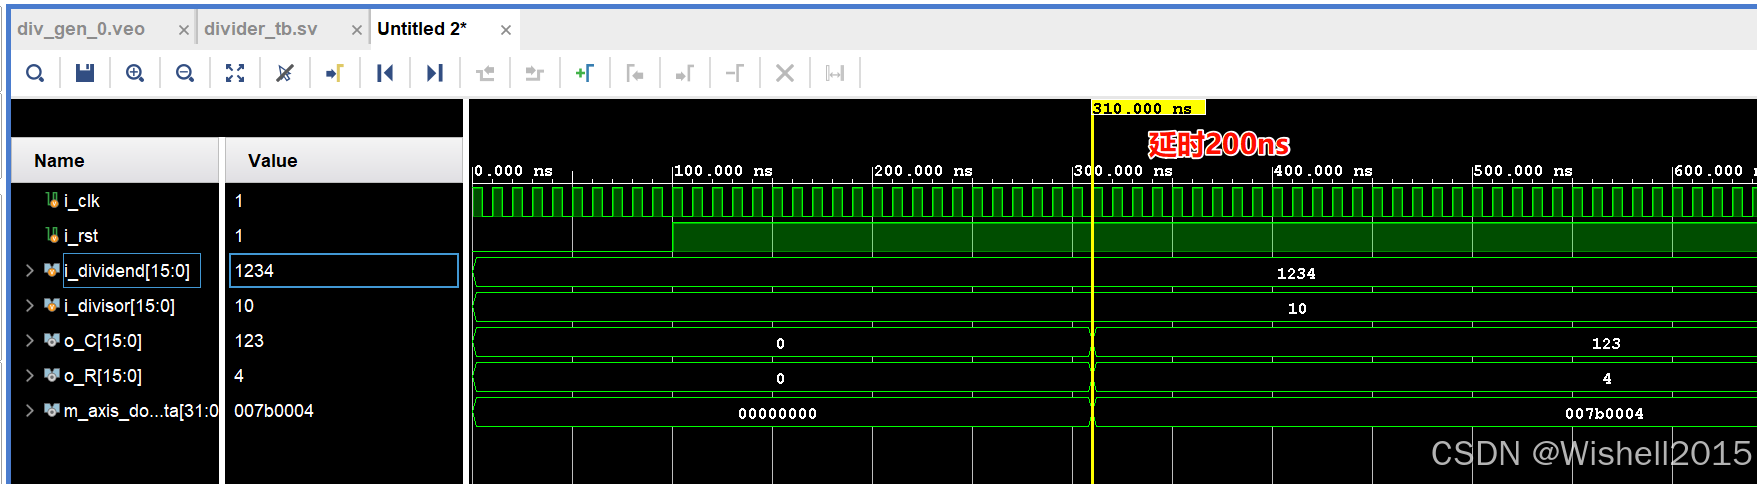The height and width of the screenshot is (484, 1757).
Task: Select the i_clk signal
Action: click(82, 201)
